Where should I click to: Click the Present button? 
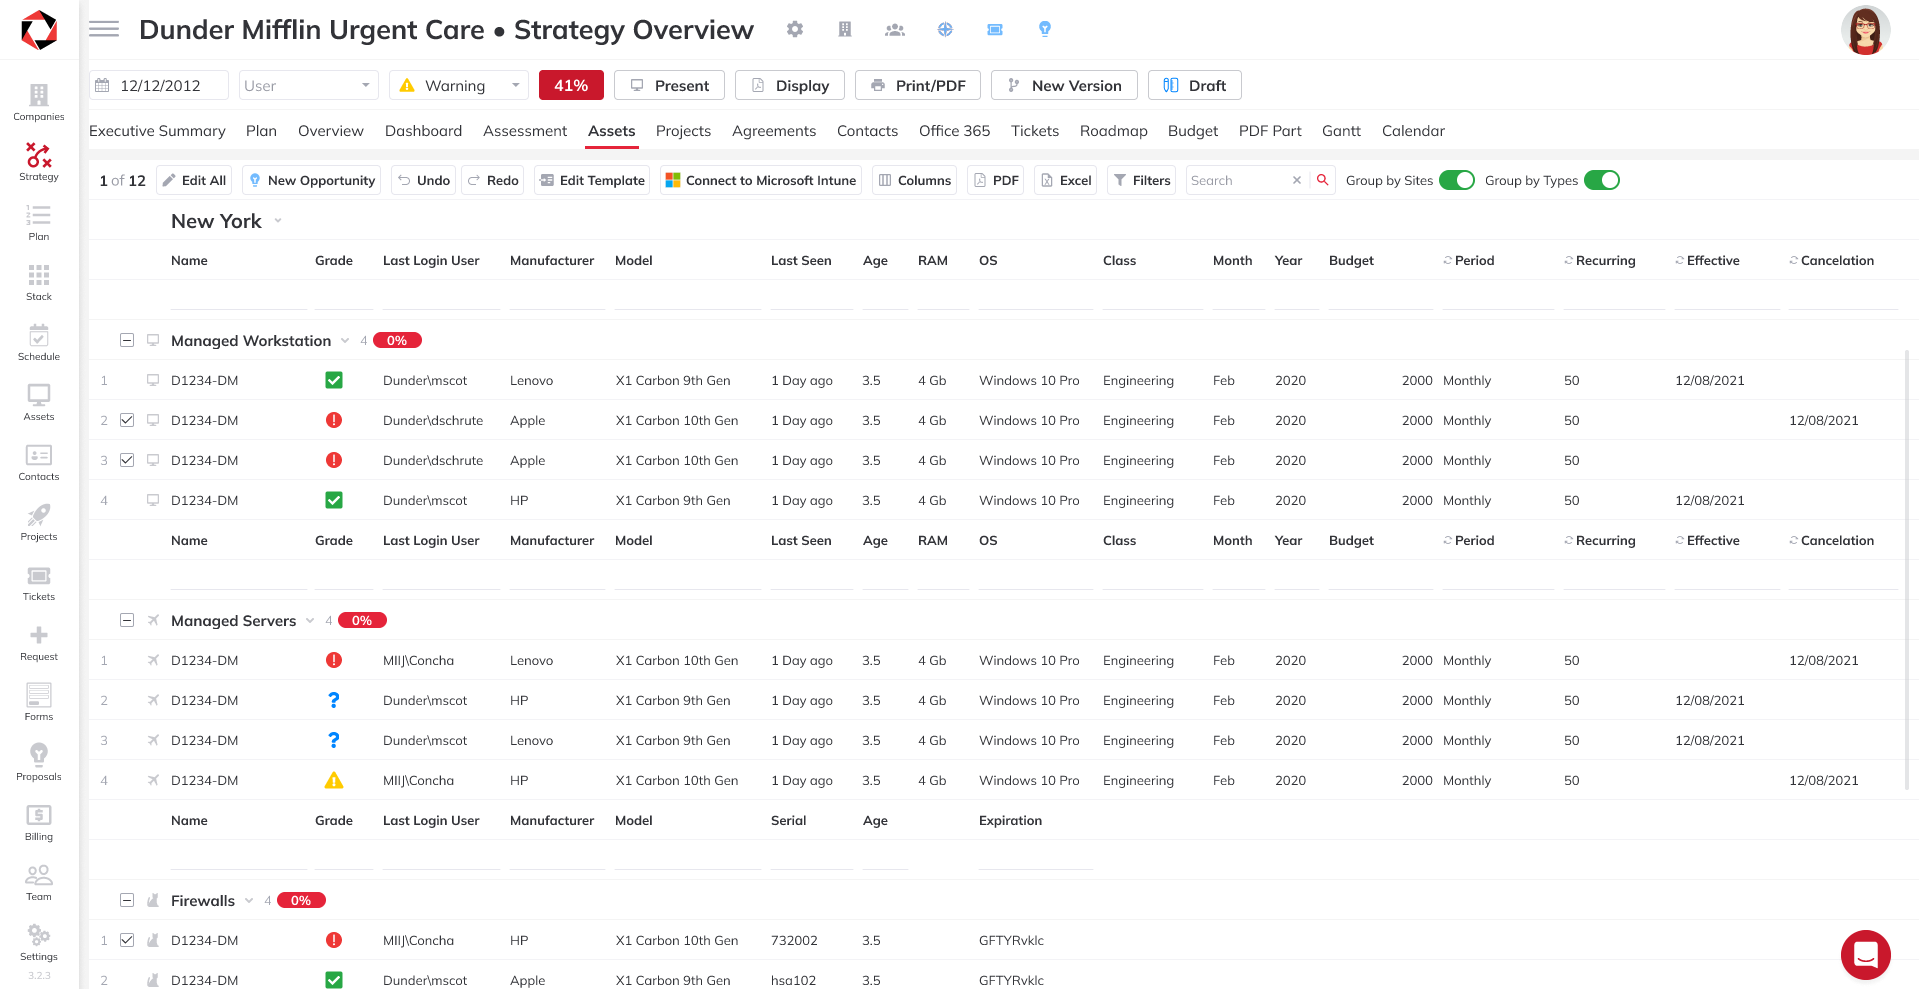coord(669,85)
